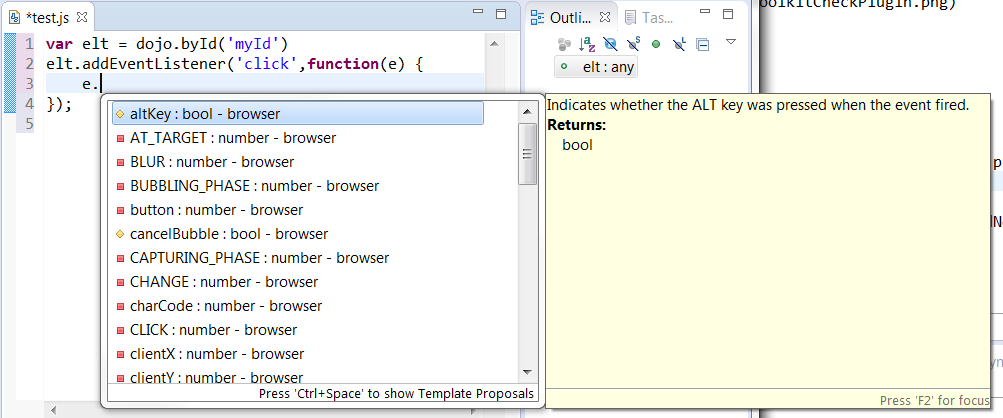
Task: Collapse all items in the Outline view
Action: click(x=702, y=45)
